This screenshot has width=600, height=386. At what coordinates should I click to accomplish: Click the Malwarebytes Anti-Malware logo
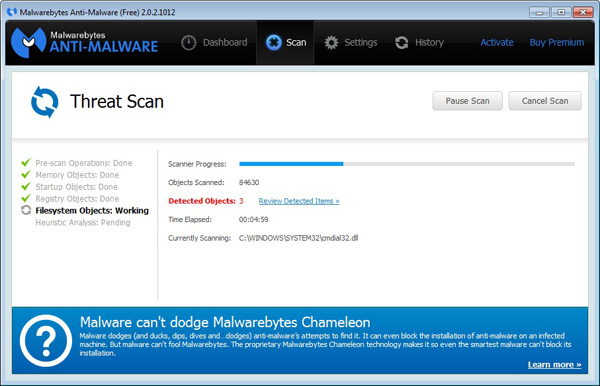84,42
